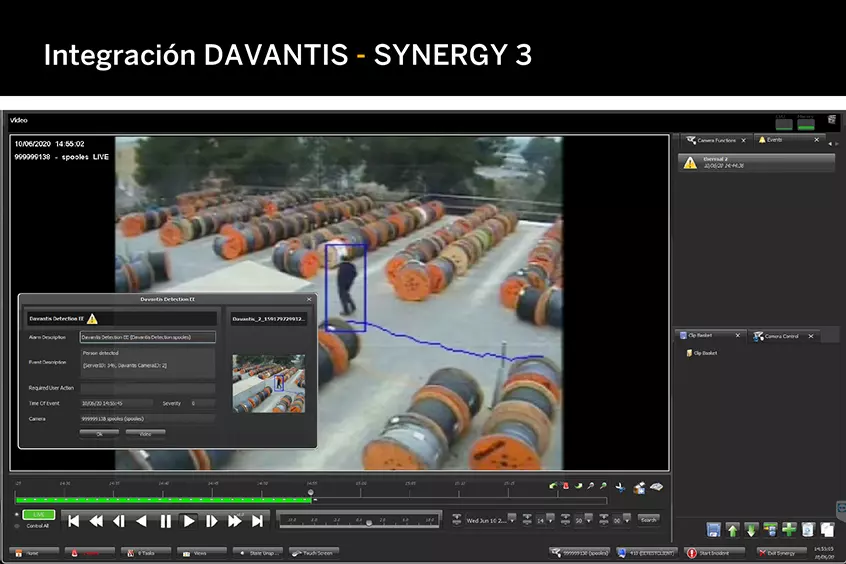Click the export clip box icon
Viewport: 846px width, 564px height.
tap(639, 488)
